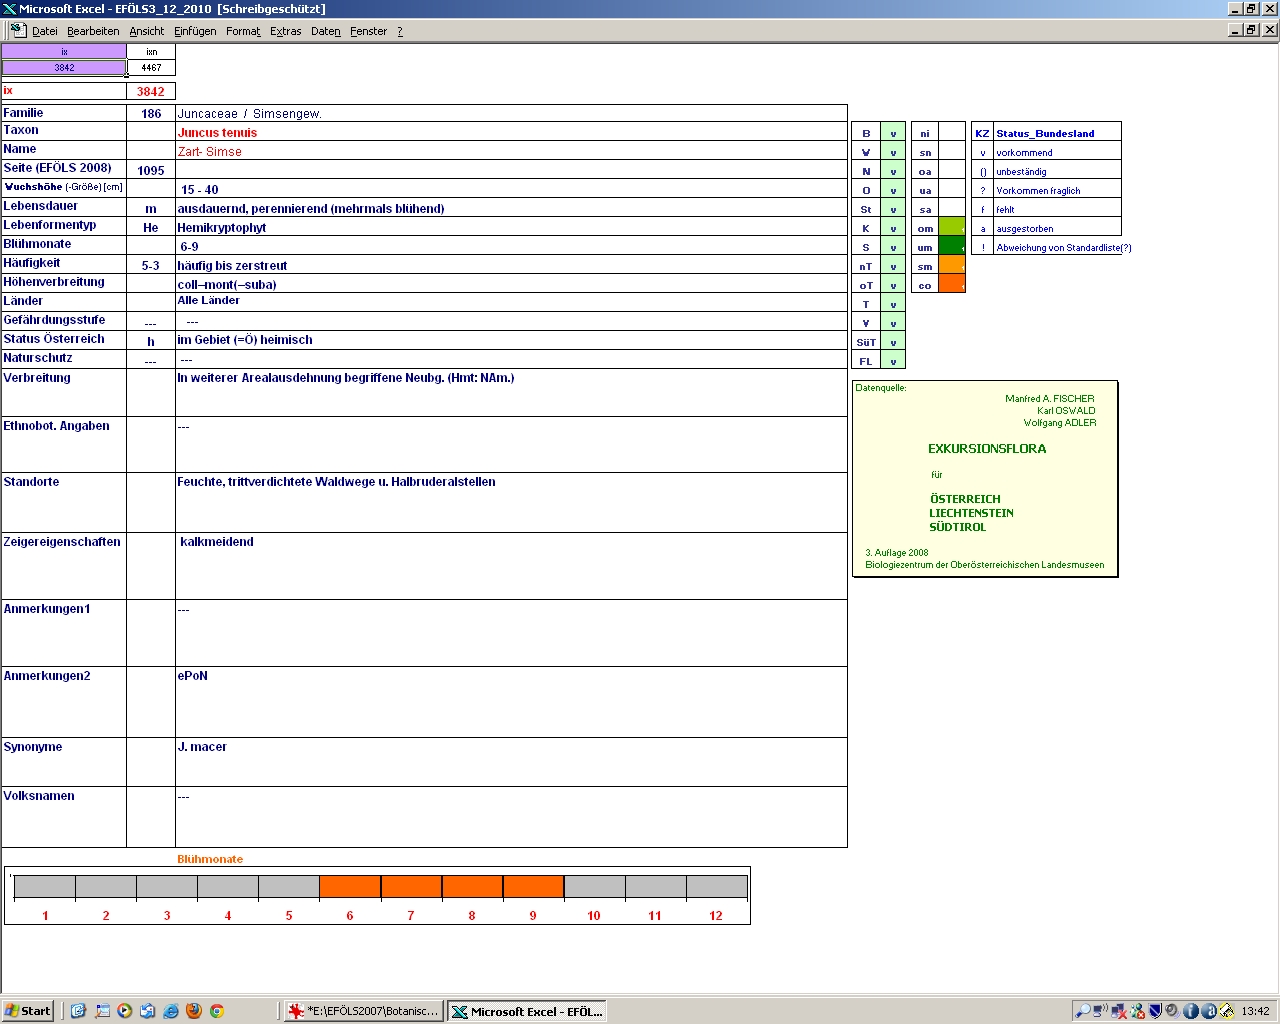Viewport: 1280px width, 1024px height.
Task: Click the light green om color cell
Action: pyautogui.click(x=952, y=228)
